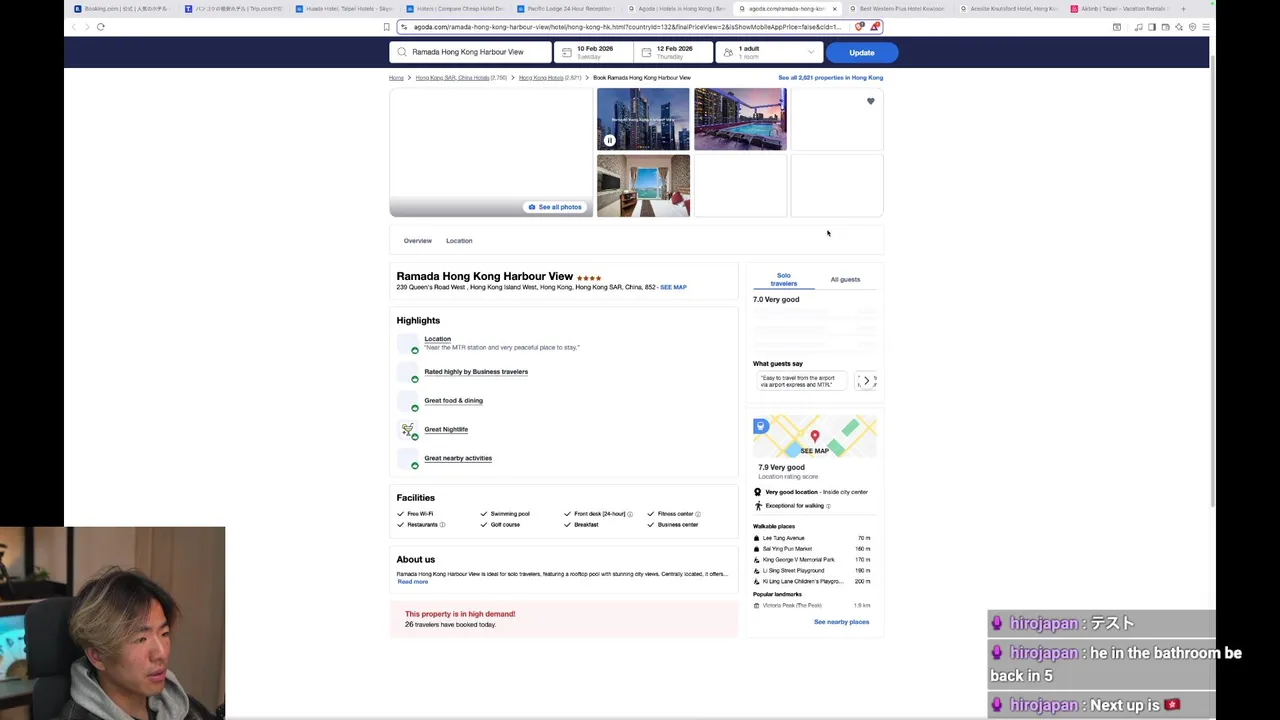Reload the page with the browser refresh button

pyautogui.click(x=101, y=27)
